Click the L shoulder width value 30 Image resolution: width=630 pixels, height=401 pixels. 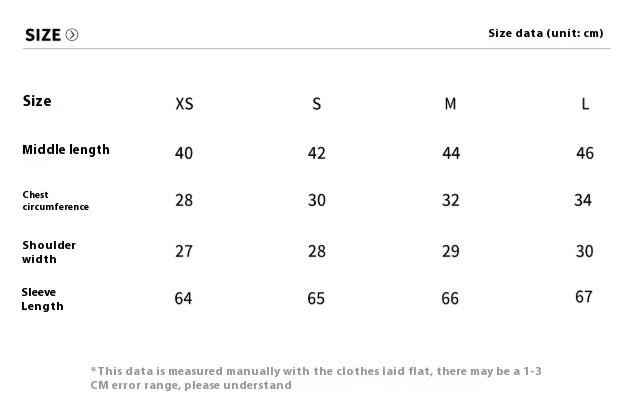point(585,252)
